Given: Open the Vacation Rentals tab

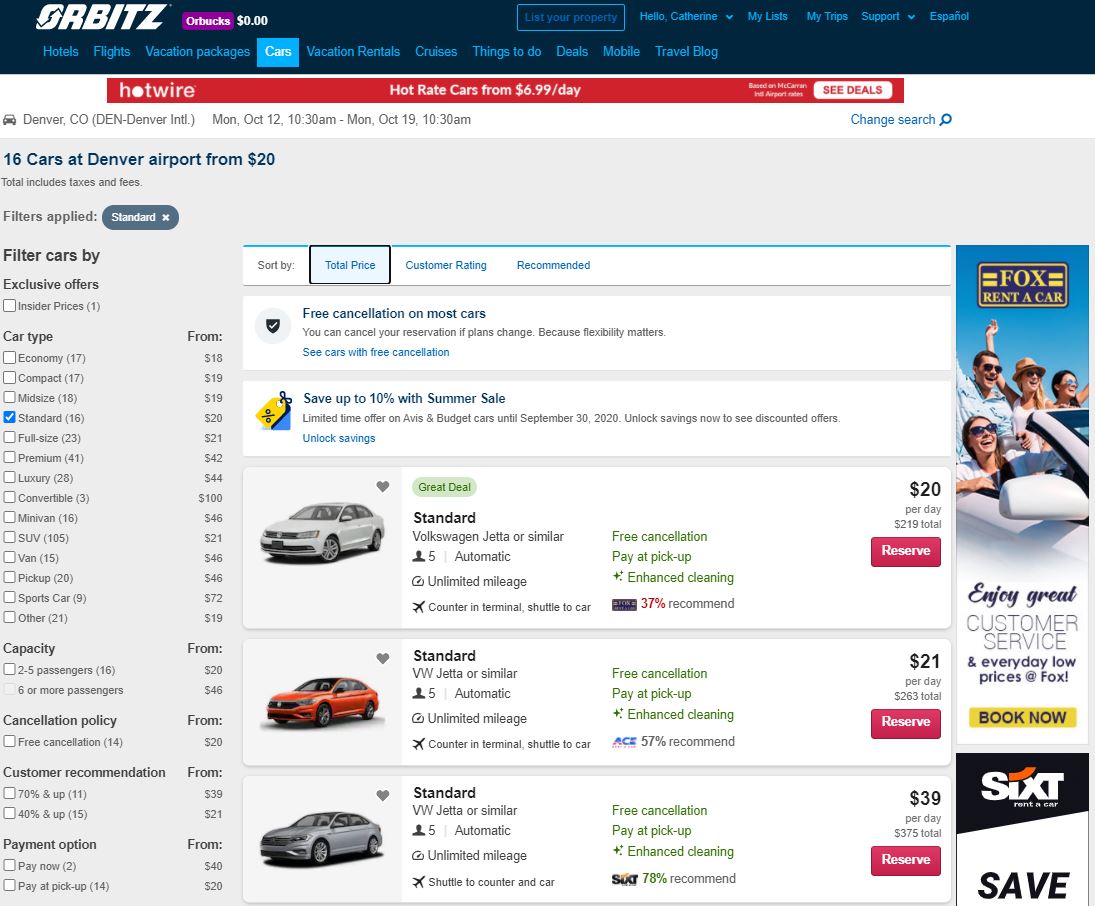Looking at the screenshot, I should click(x=353, y=52).
